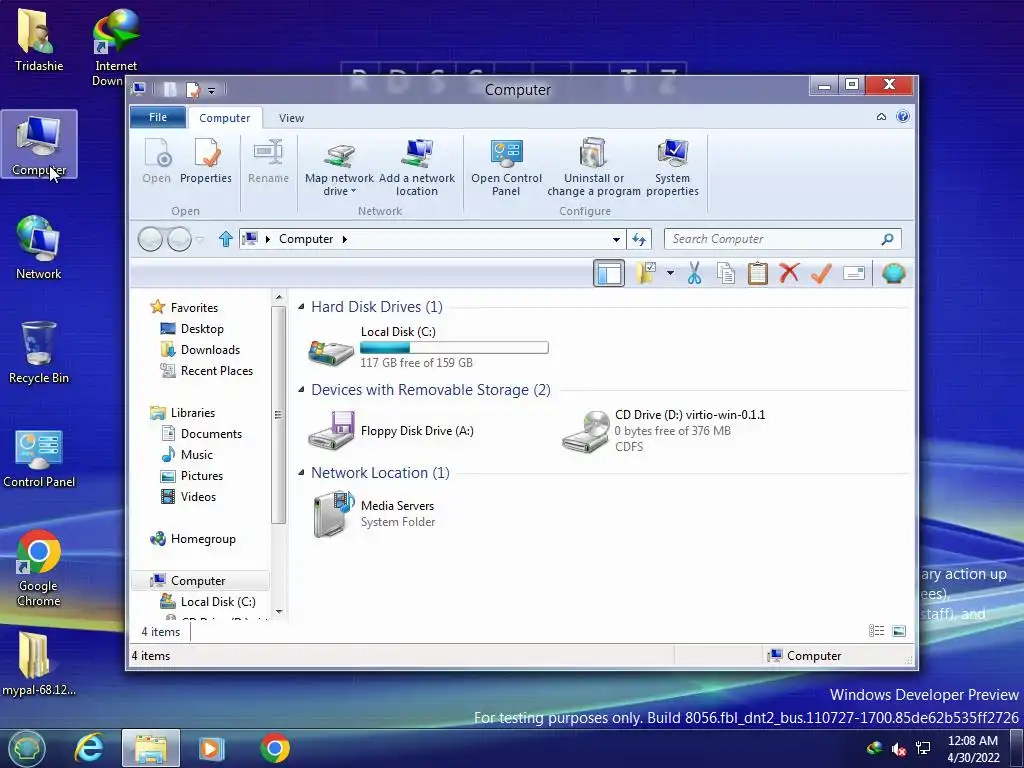Click navigation pane scrollbar down arrow
1024x768 pixels.
[279, 611]
